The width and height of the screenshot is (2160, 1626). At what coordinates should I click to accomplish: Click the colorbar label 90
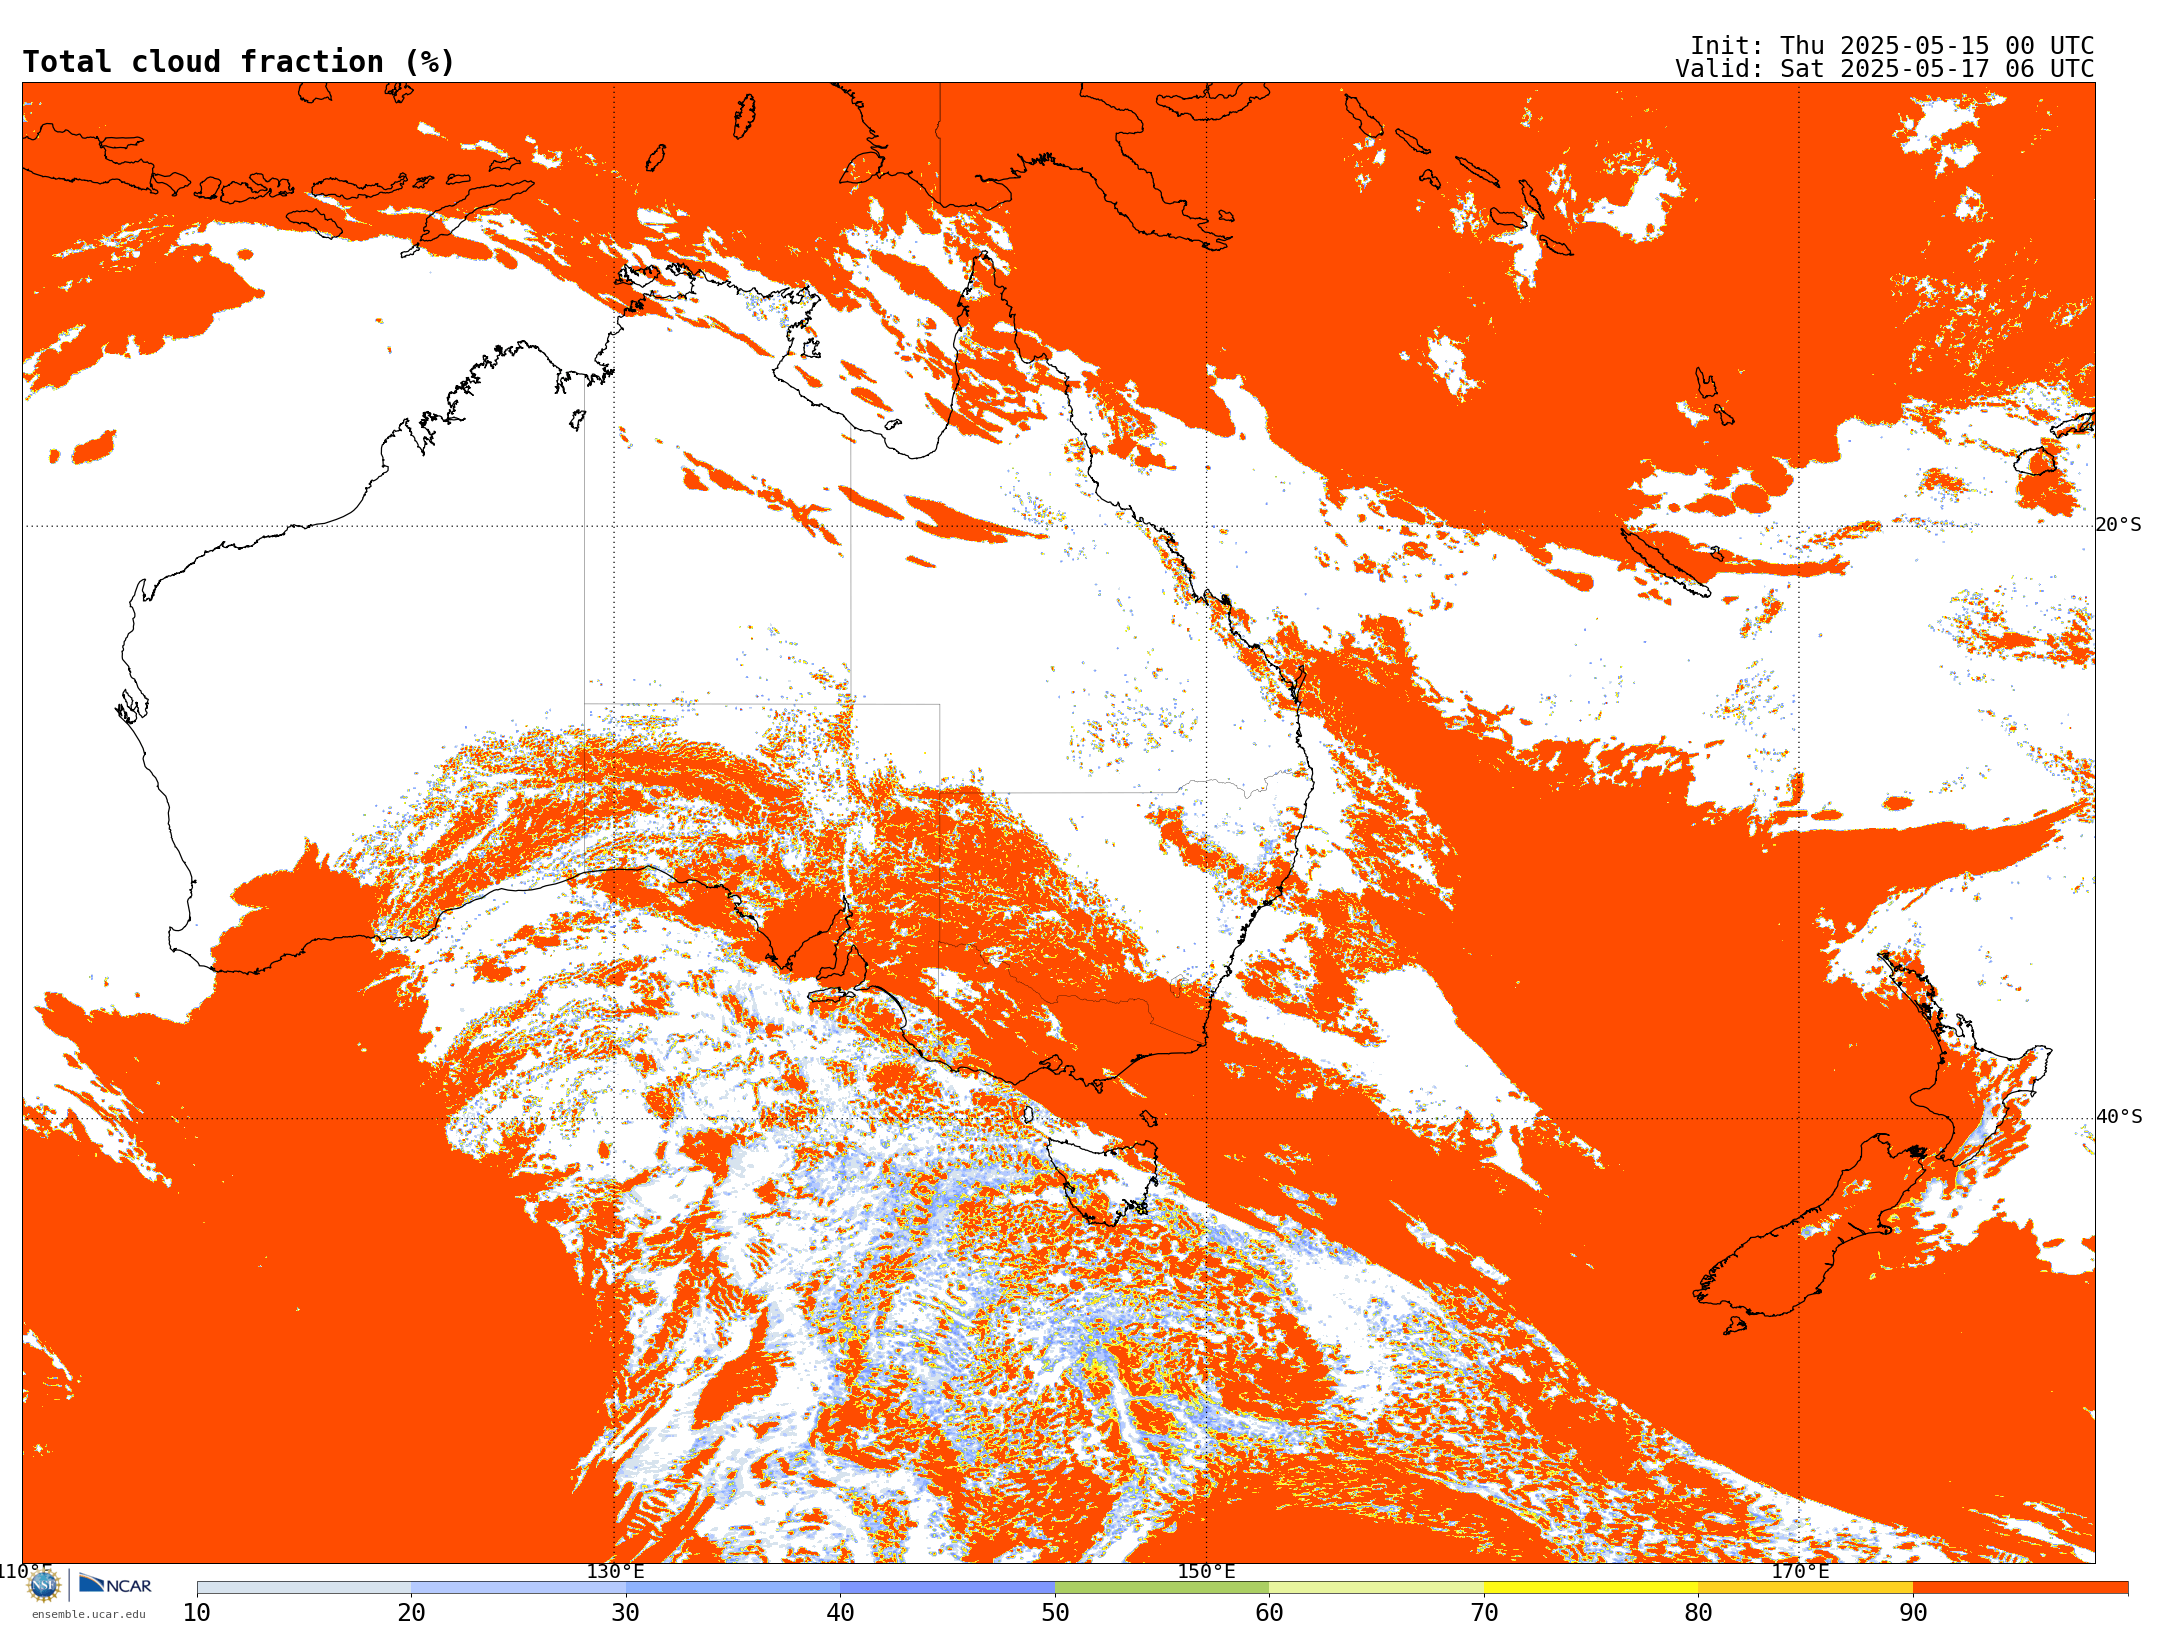point(1913,1612)
